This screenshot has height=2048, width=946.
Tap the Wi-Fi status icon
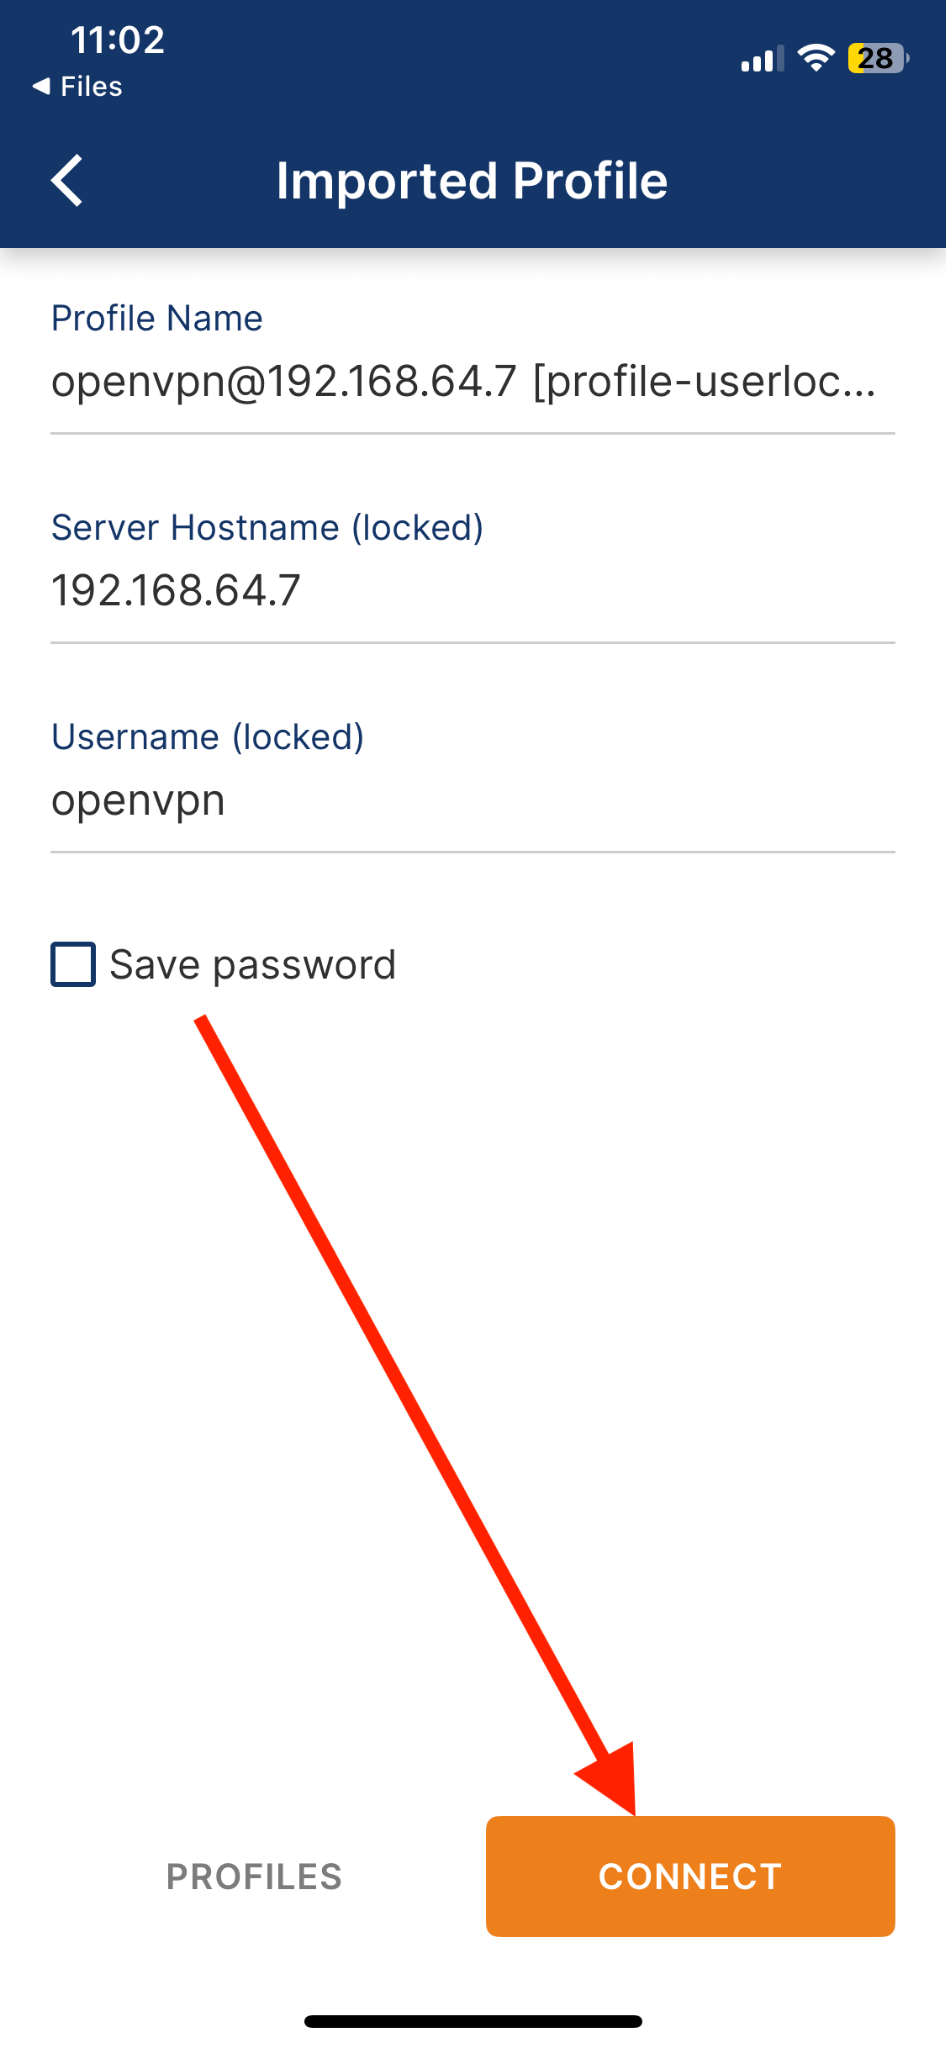click(x=816, y=58)
